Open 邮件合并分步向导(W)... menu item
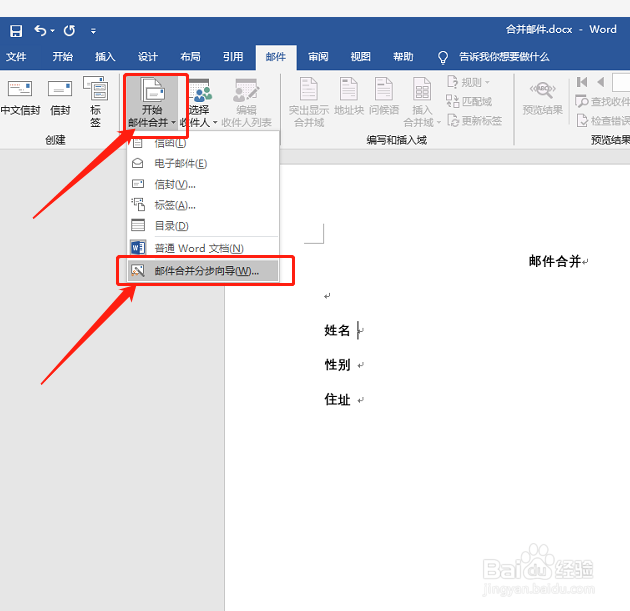630x611 pixels. (202, 271)
